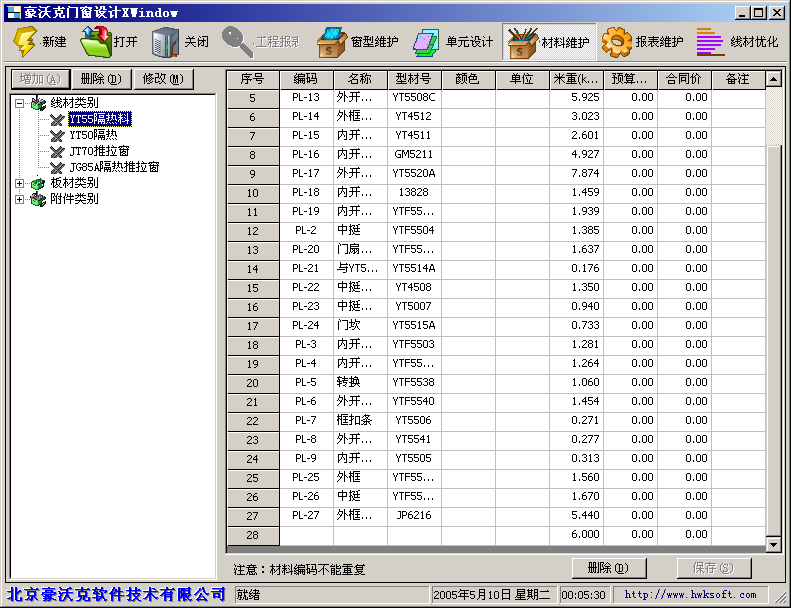Select YT50隔热 in the tree
Image resolution: width=791 pixels, height=608 pixels.
pos(93,135)
